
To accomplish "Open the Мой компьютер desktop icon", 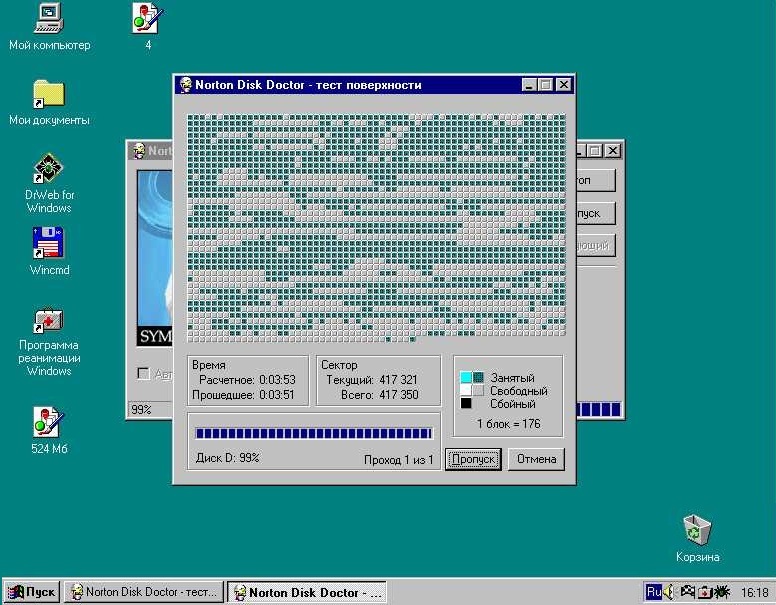I will tap(48, 19).
